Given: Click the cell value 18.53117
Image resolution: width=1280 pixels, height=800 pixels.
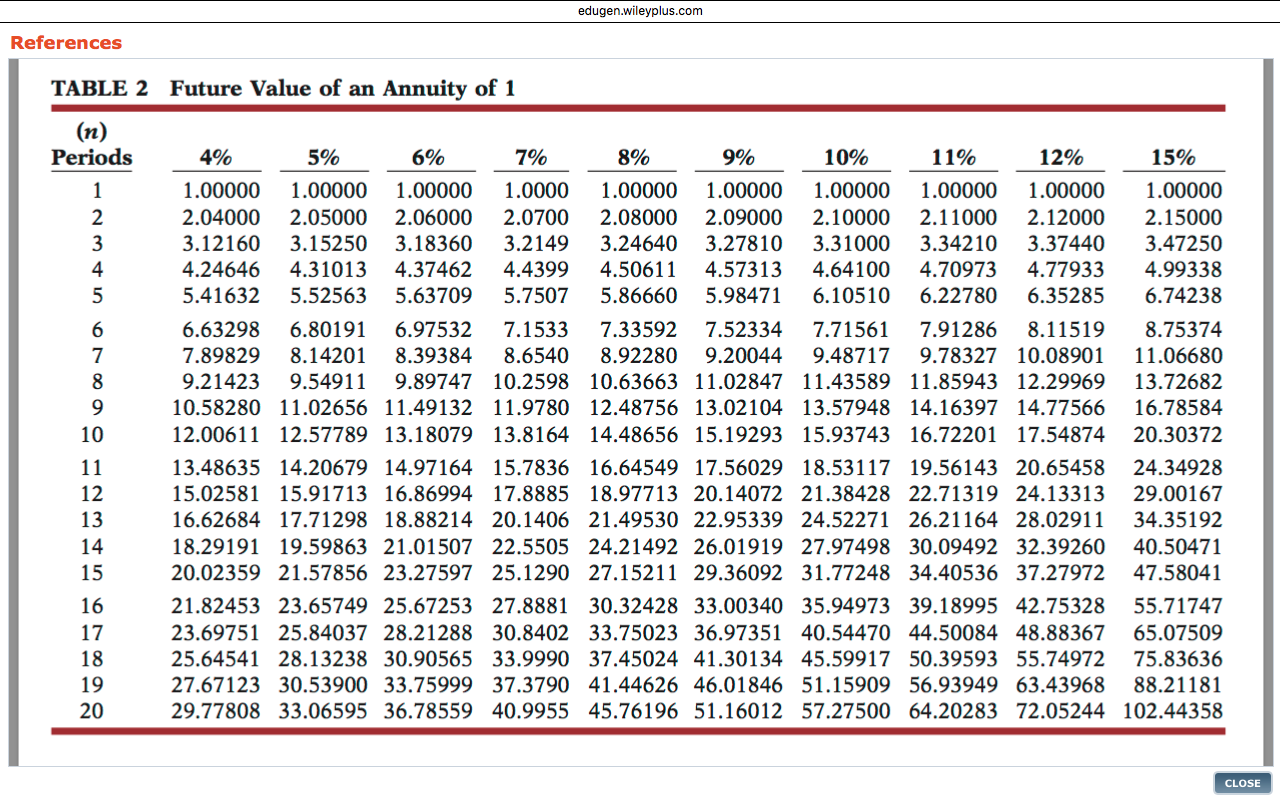Looking at the screenshot, I should click(x=846, y=468).
